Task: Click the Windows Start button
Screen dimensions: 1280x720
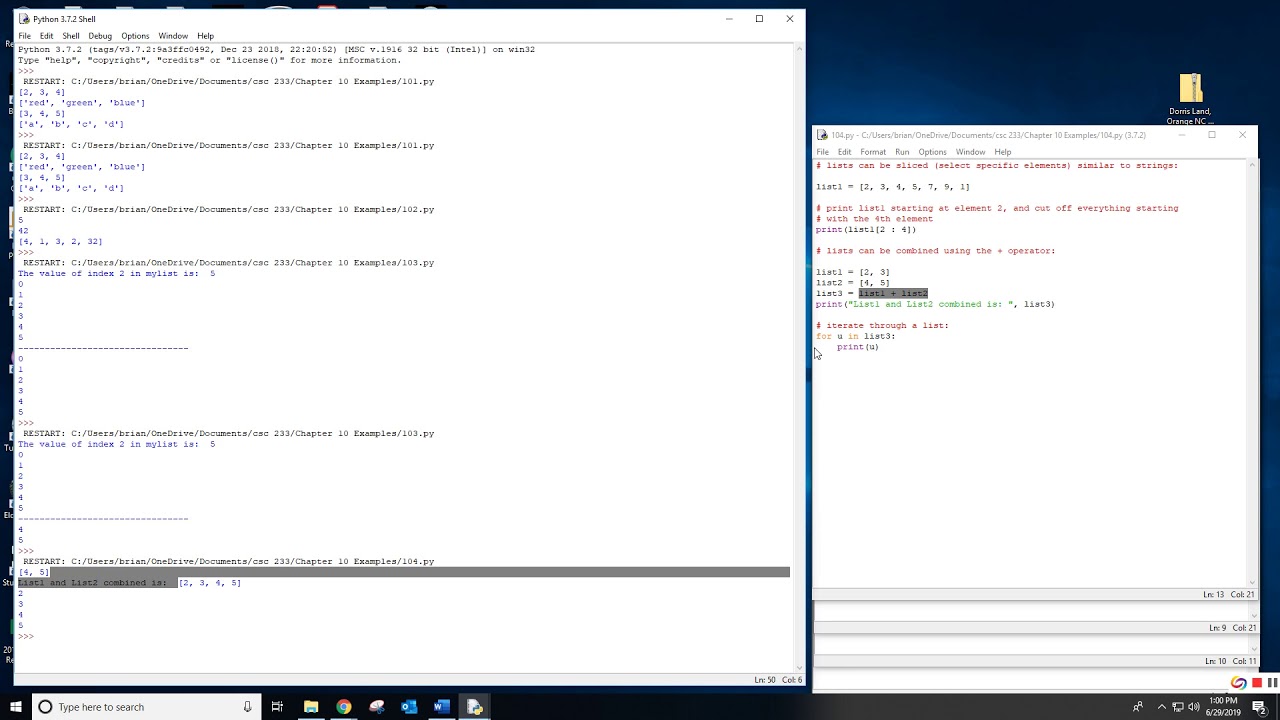Action: pos(16,707)
